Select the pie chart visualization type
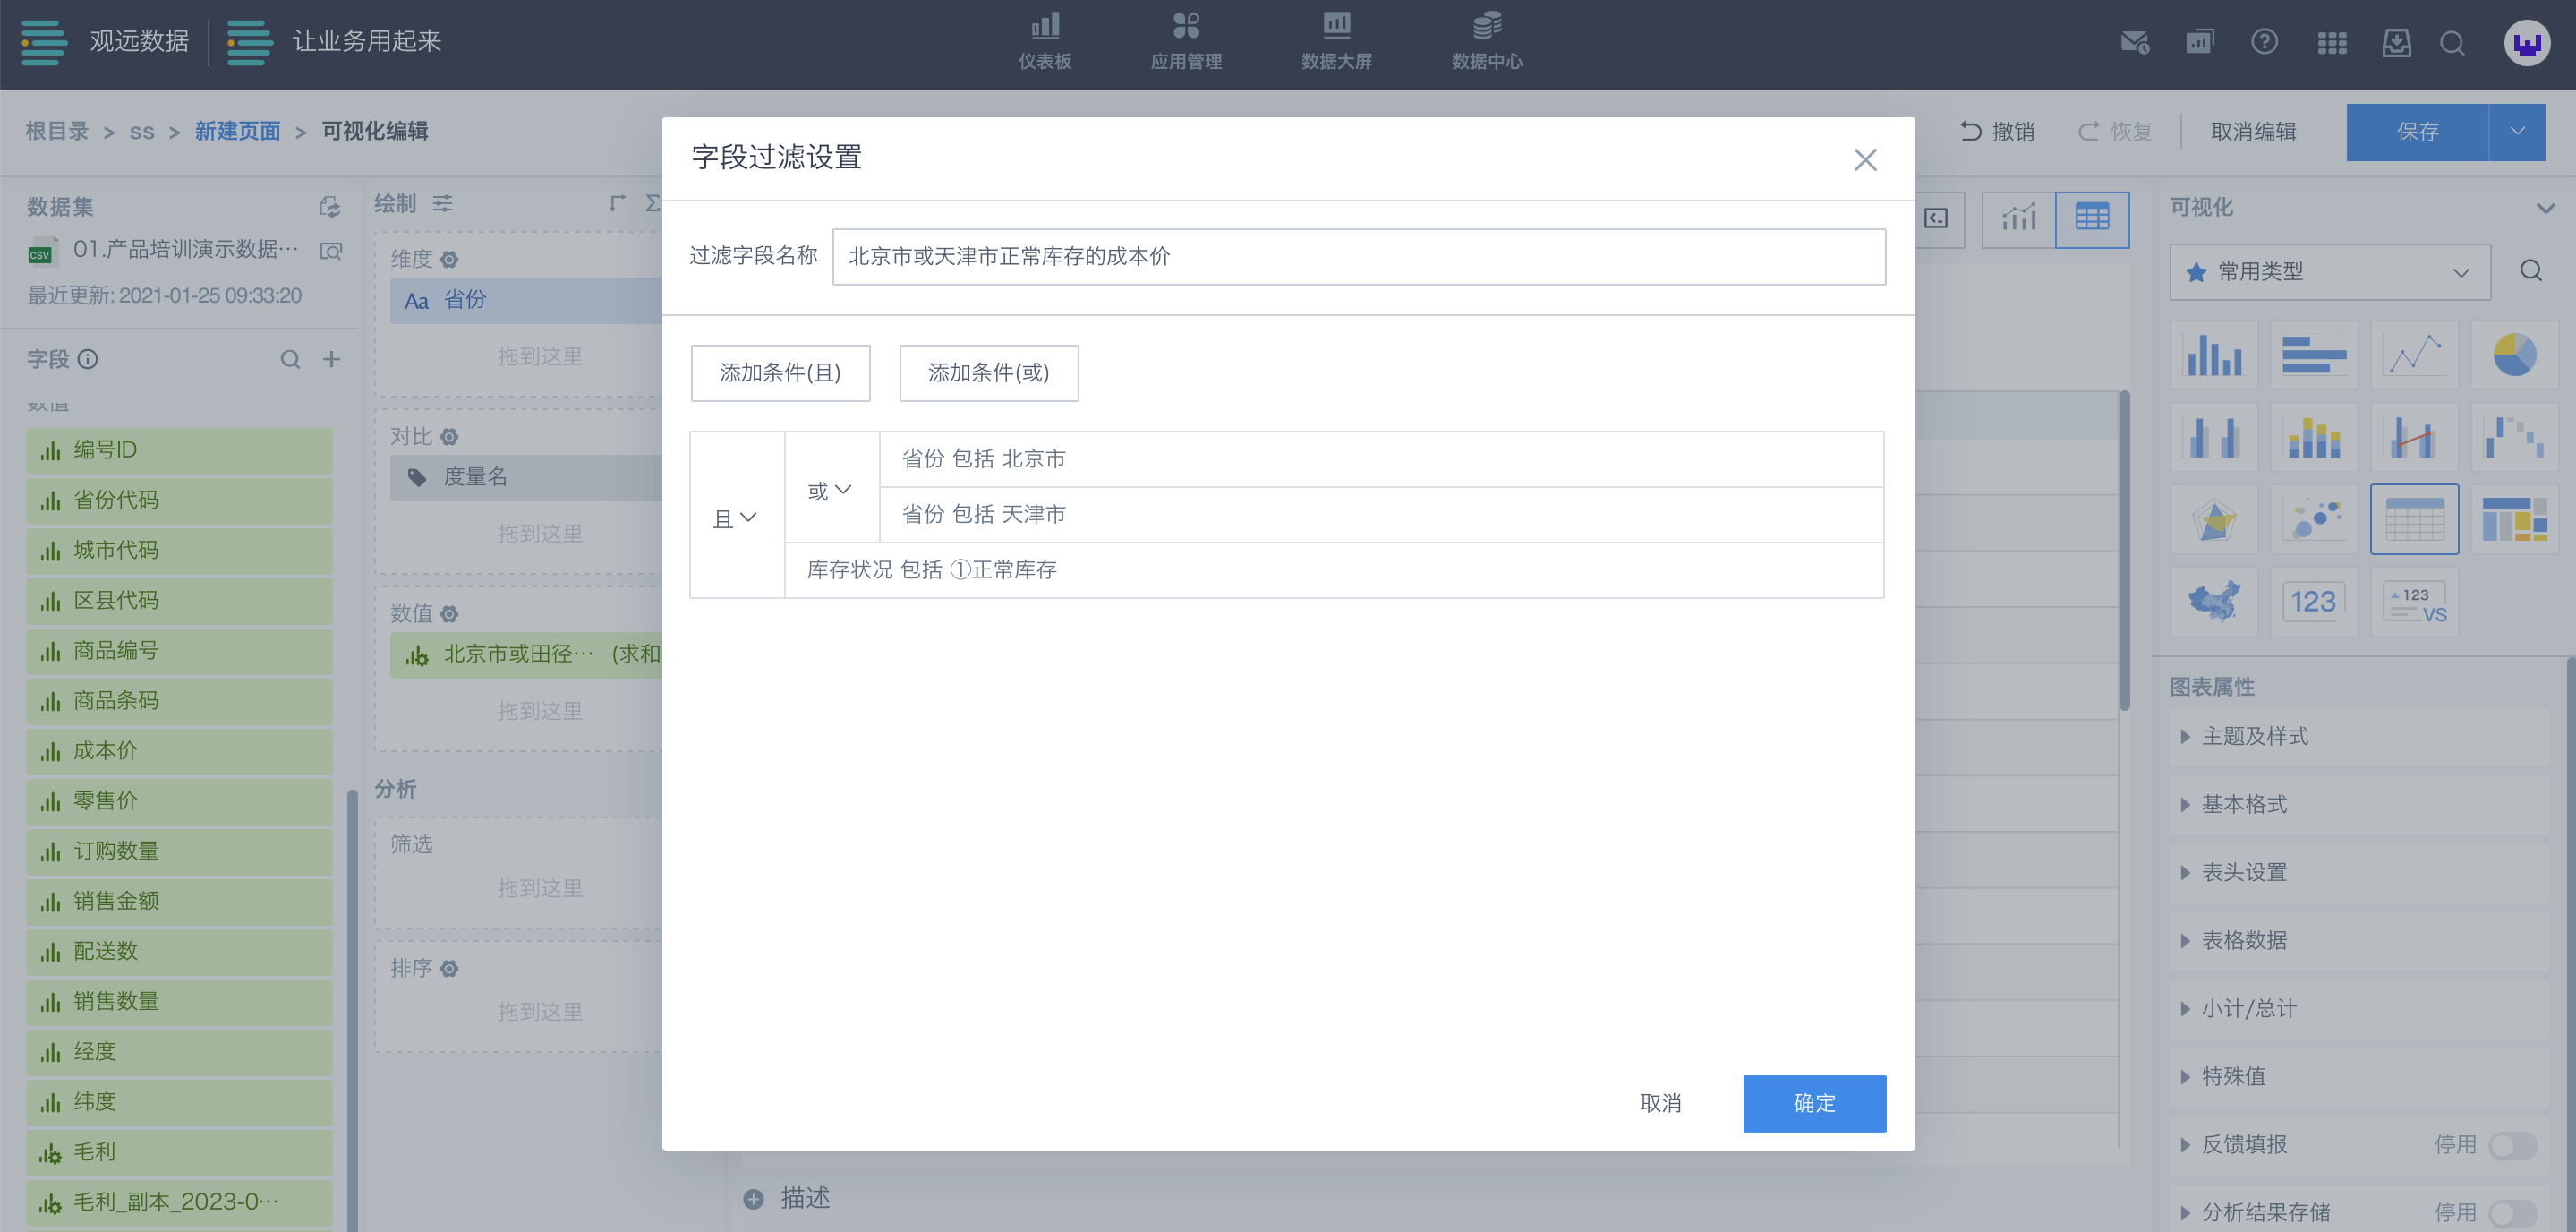Screen dimensions: 2576x1232 [x=2513, y=355]
